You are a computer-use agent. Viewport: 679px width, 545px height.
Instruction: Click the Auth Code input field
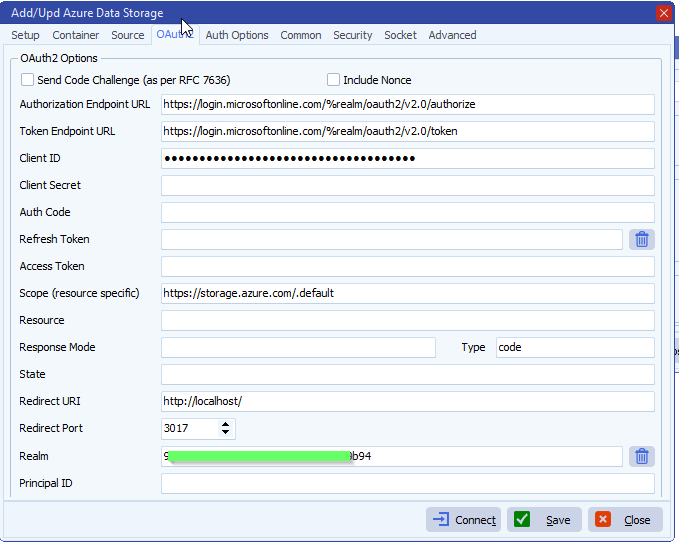point(407,212)
